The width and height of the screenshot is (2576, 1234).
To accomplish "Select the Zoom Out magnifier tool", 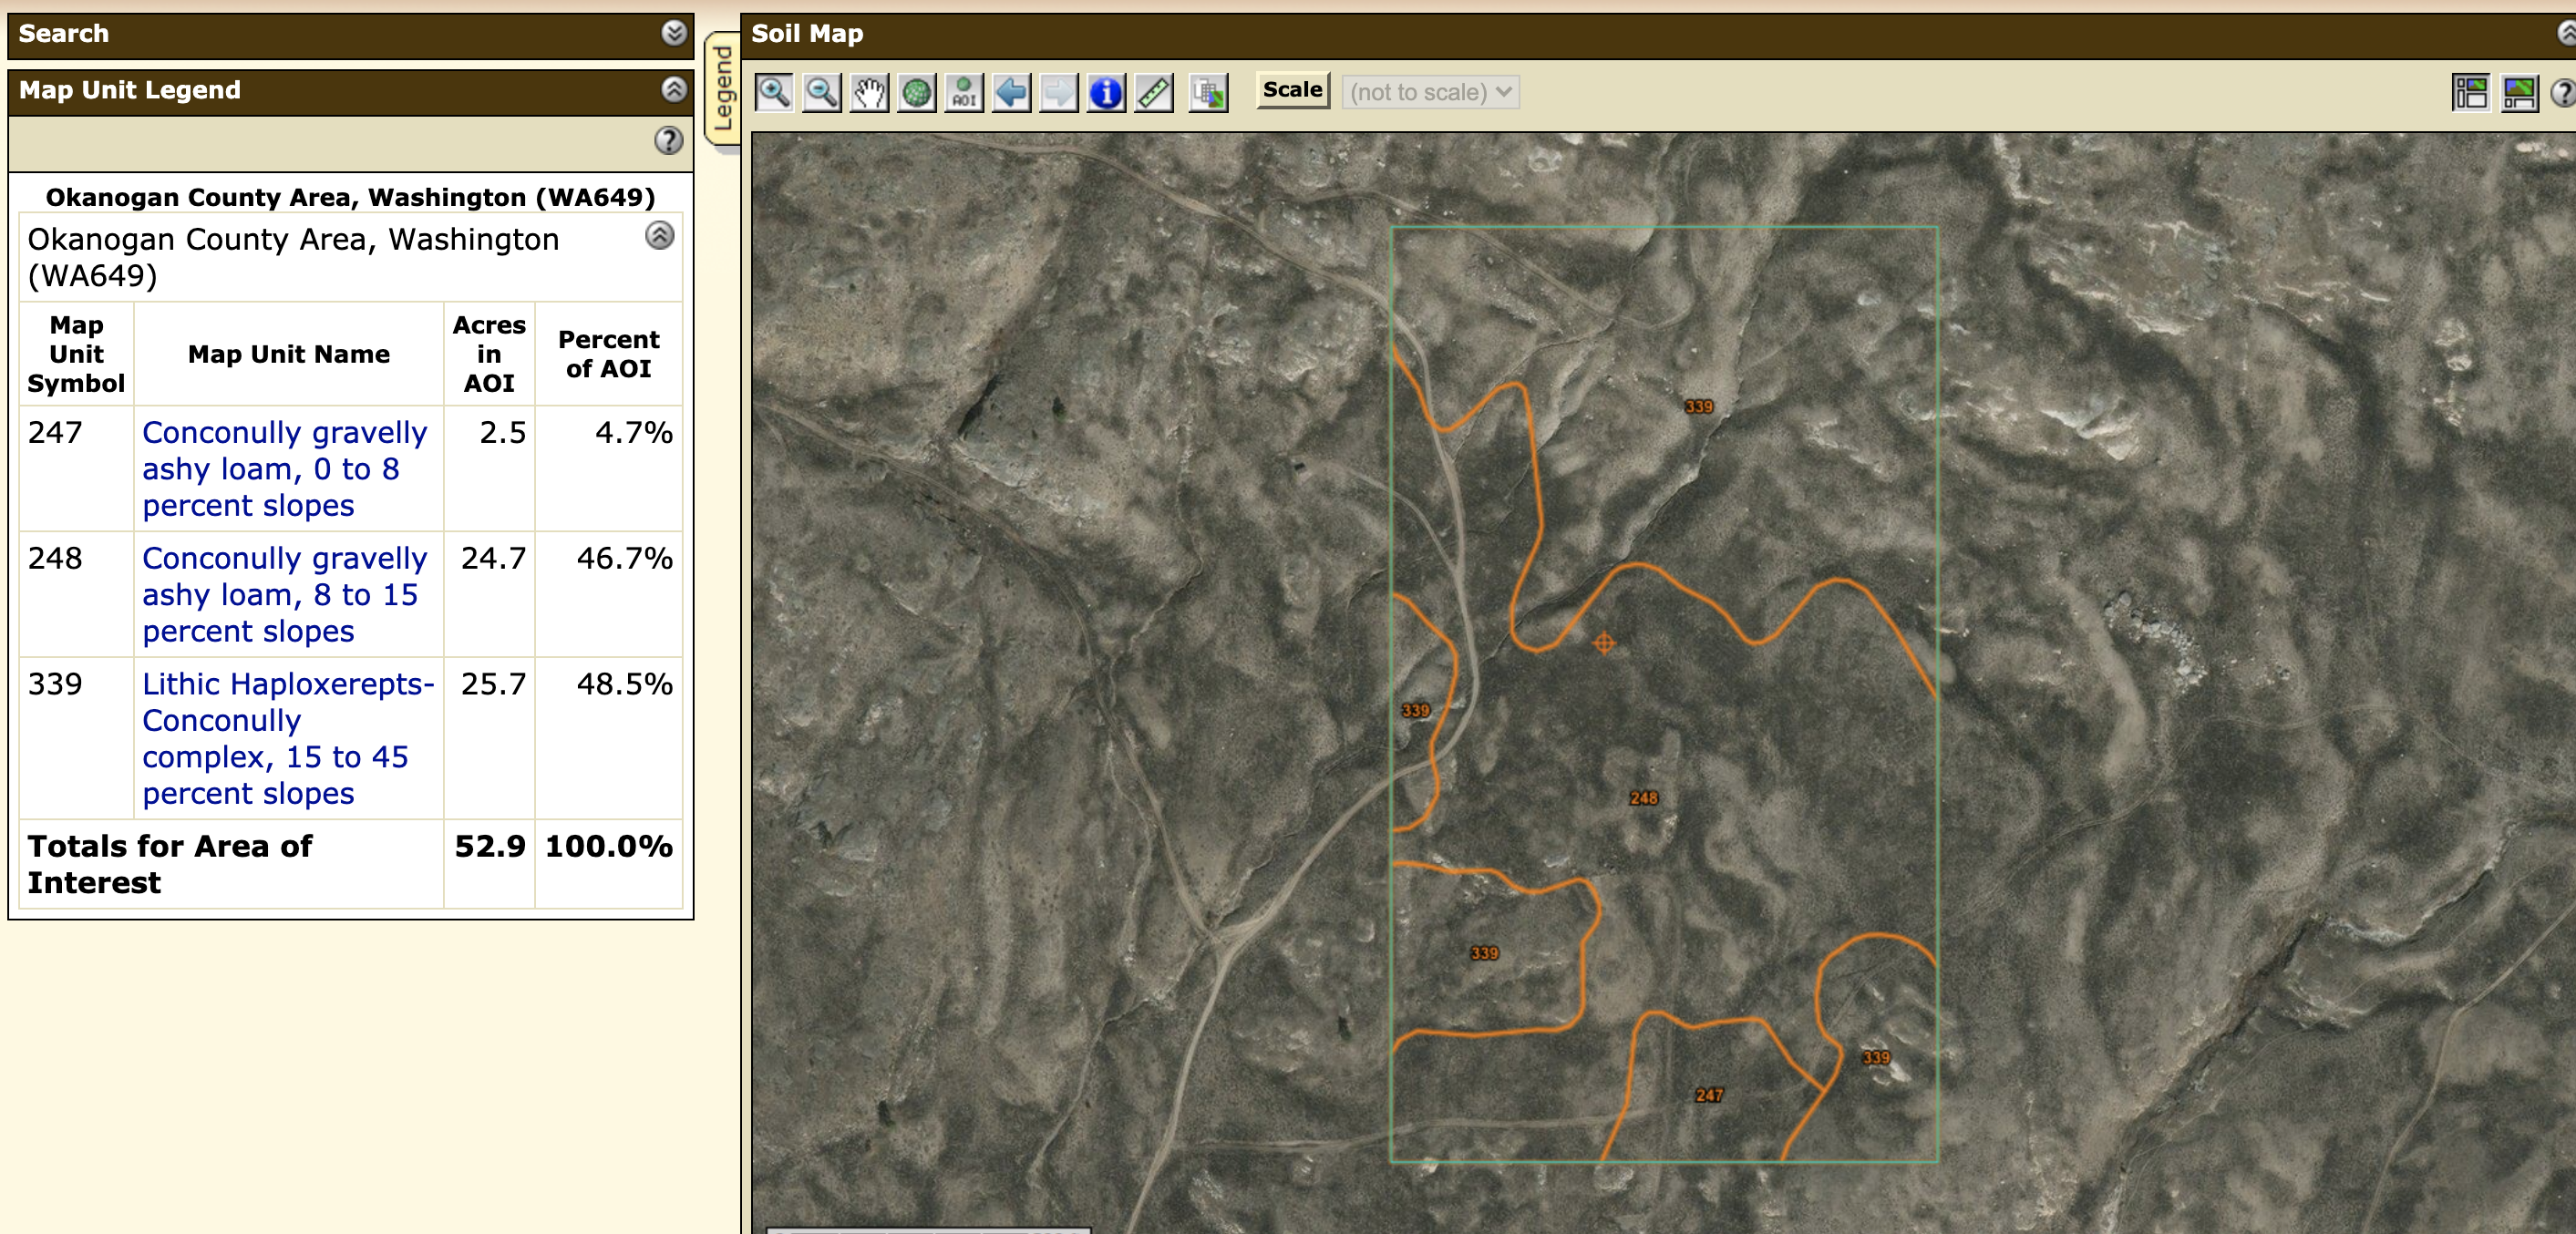I will coord(821,93).
